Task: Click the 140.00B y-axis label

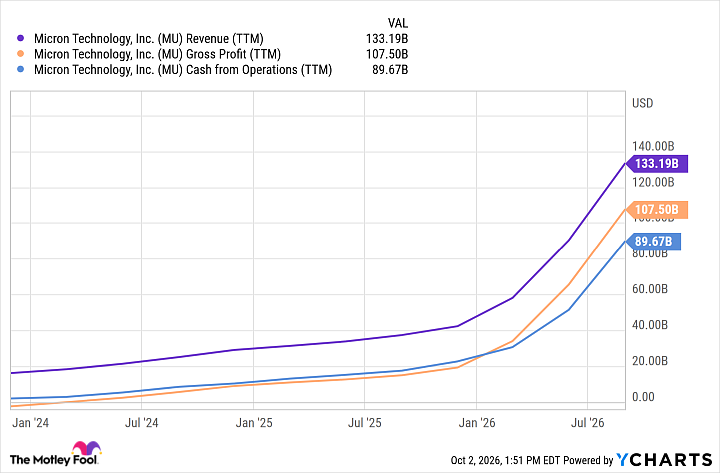Action: point(653,146)
